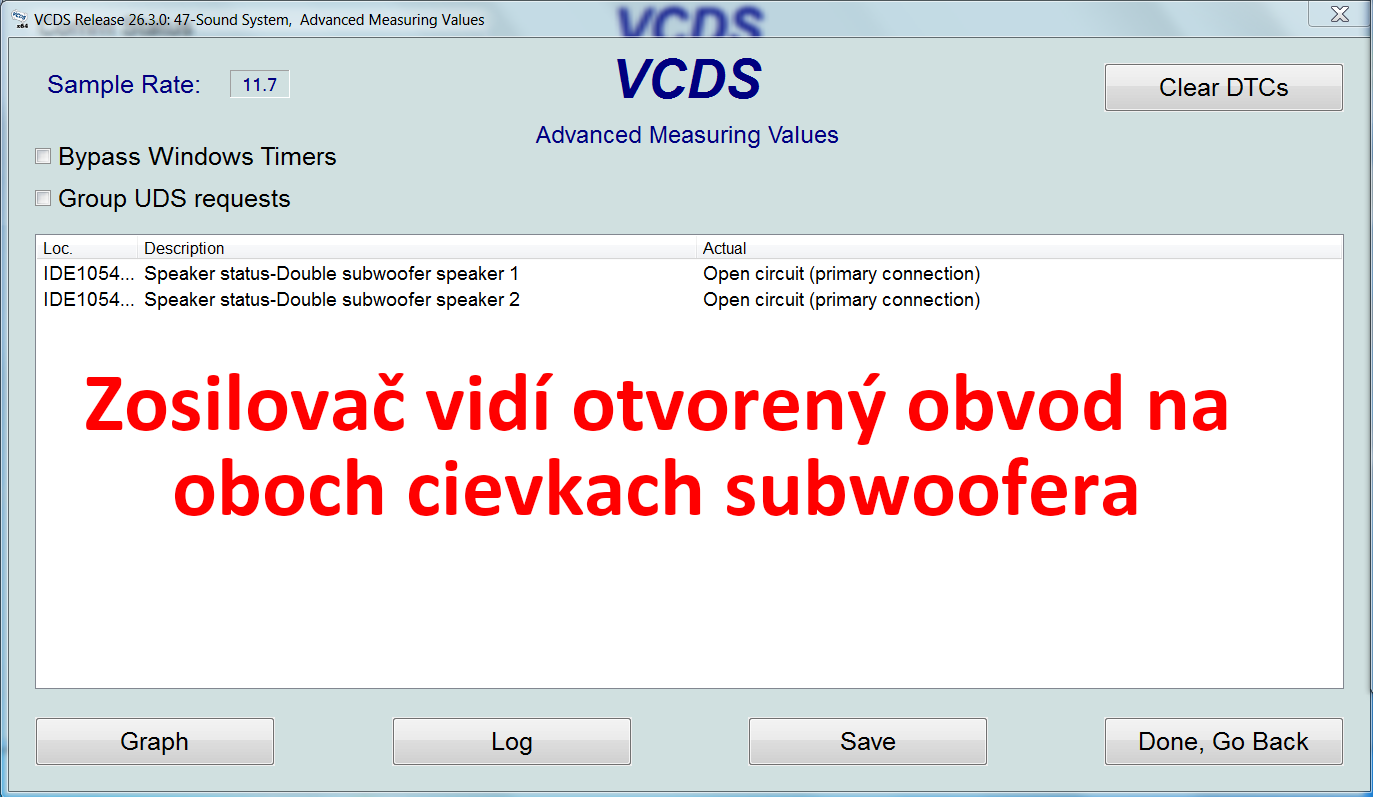
Task: Close the VCDS window
Action: (x=1338, y=13)
